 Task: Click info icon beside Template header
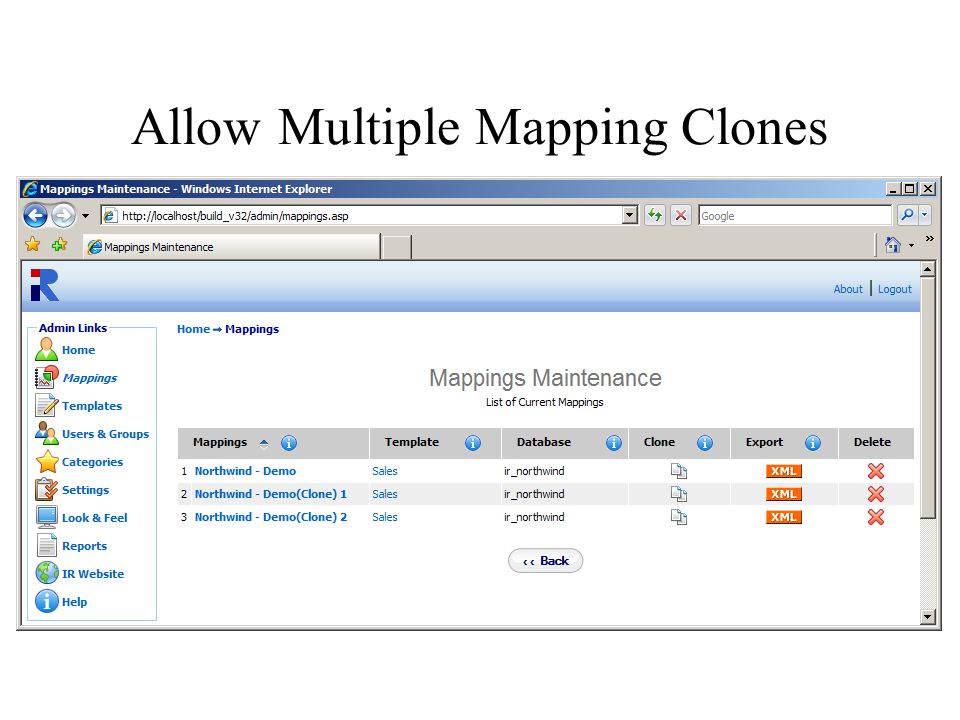point(473,443)
